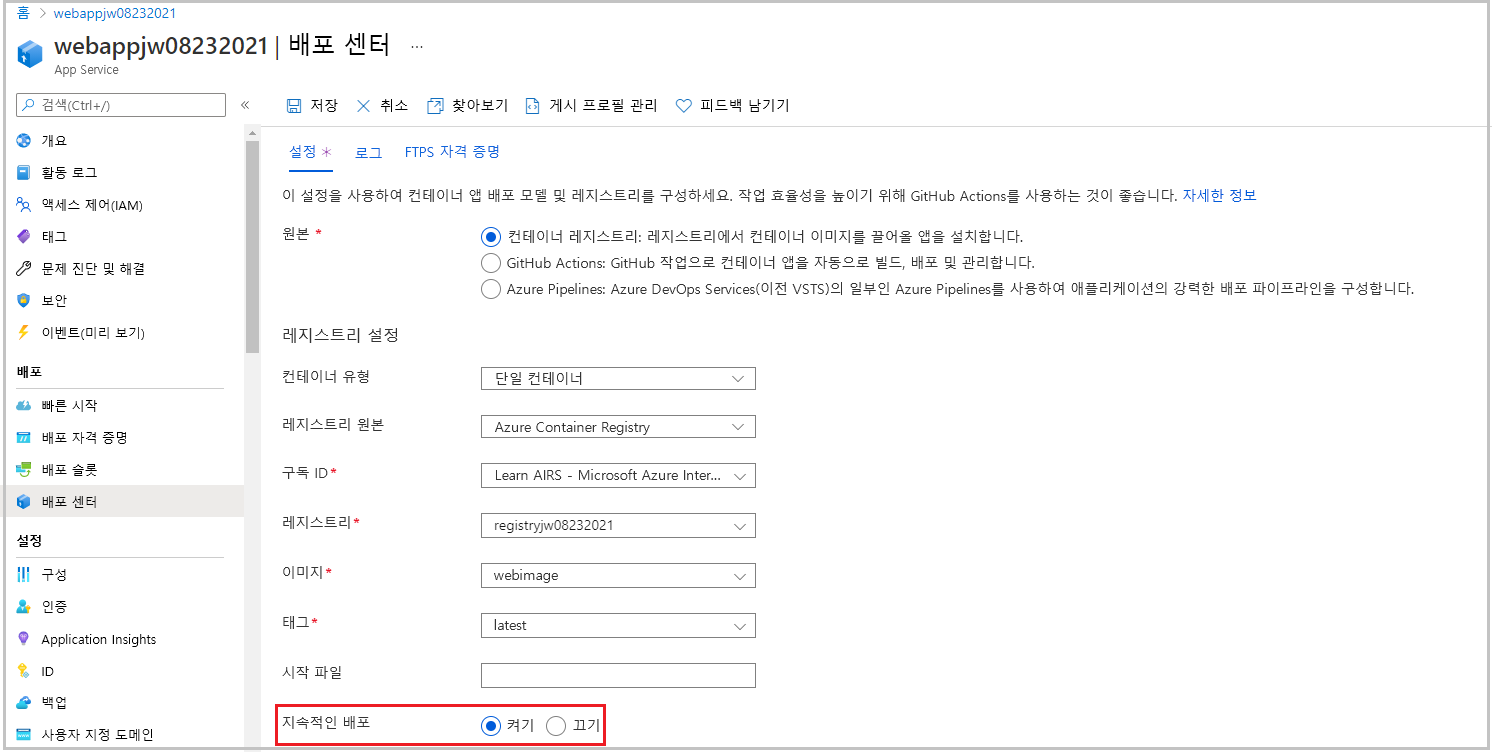Open the 태그 latest dropdown
Screen dimensions: 1492x752
[x=618, y=625]
